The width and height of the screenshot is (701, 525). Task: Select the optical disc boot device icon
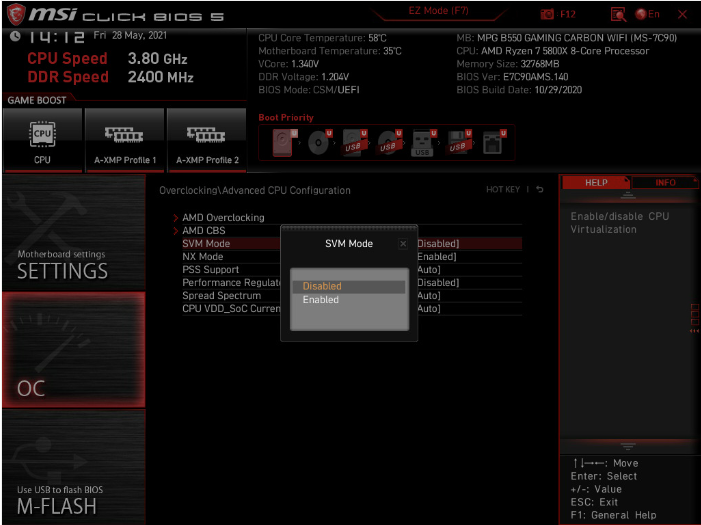[320, 143]
